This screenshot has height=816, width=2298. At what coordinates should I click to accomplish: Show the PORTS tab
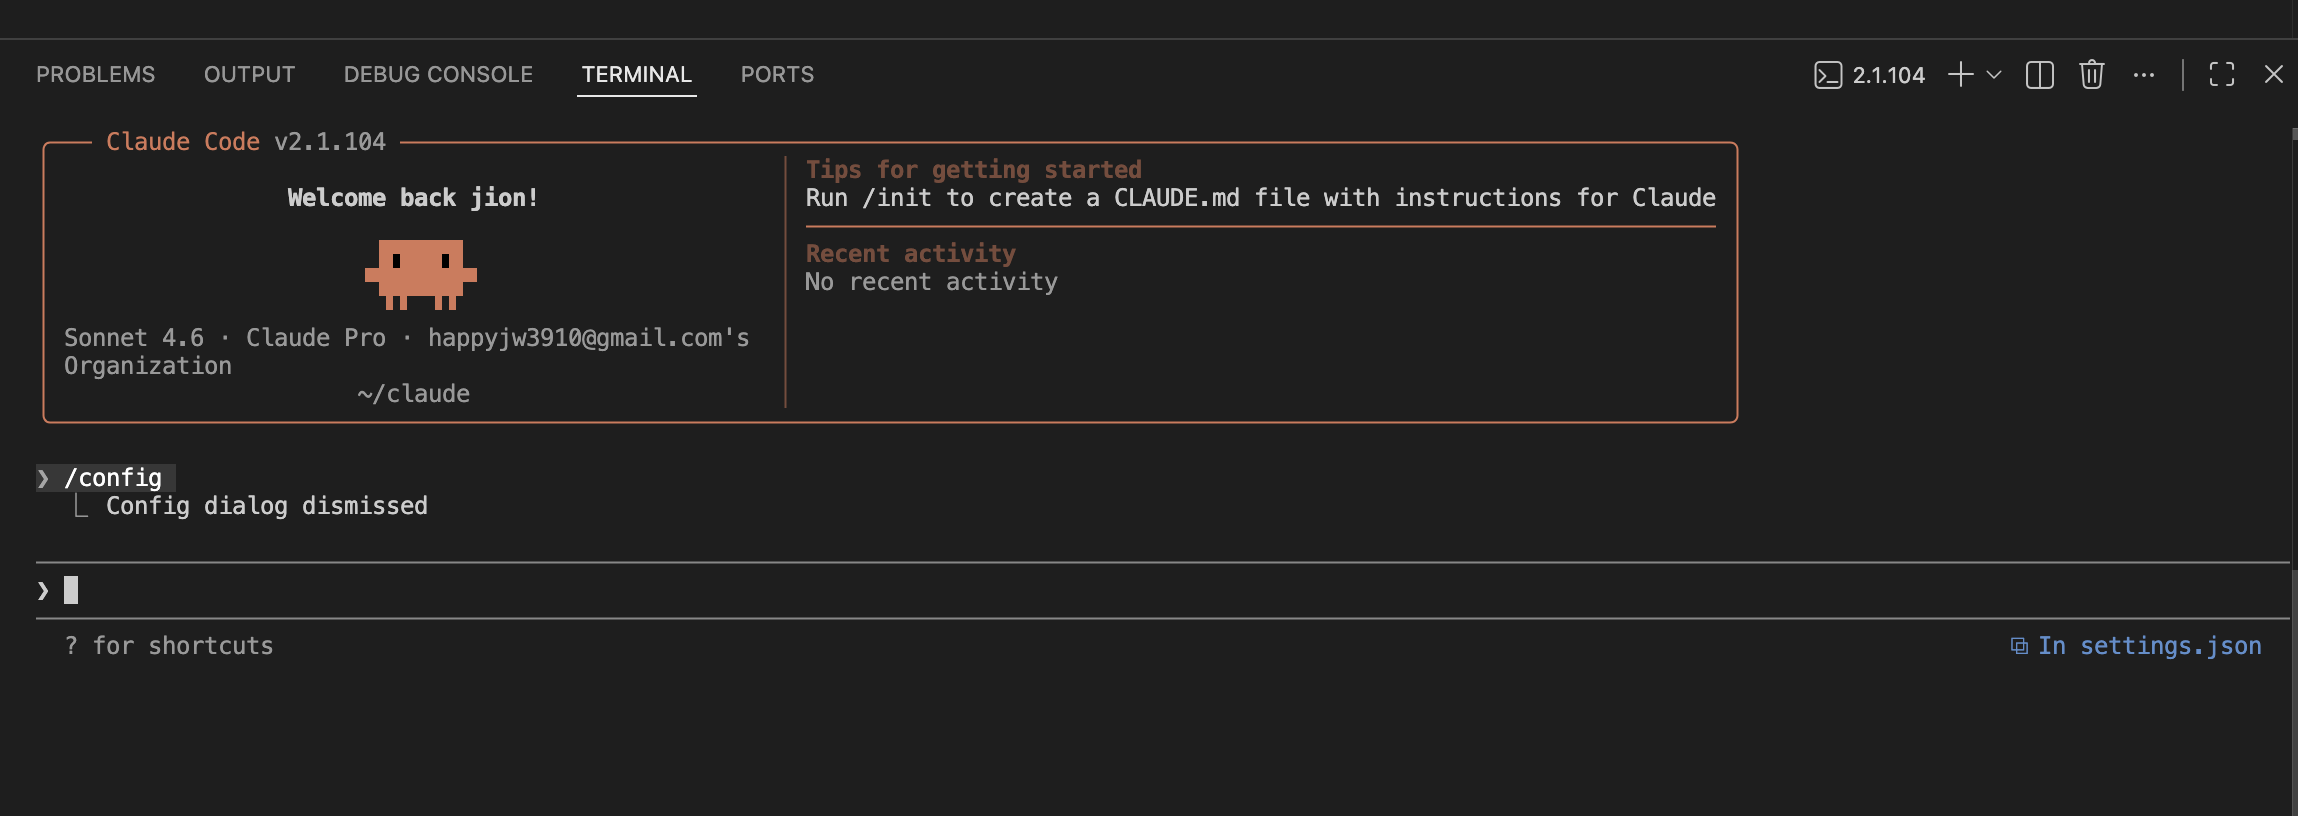click(x=777, y=75)
